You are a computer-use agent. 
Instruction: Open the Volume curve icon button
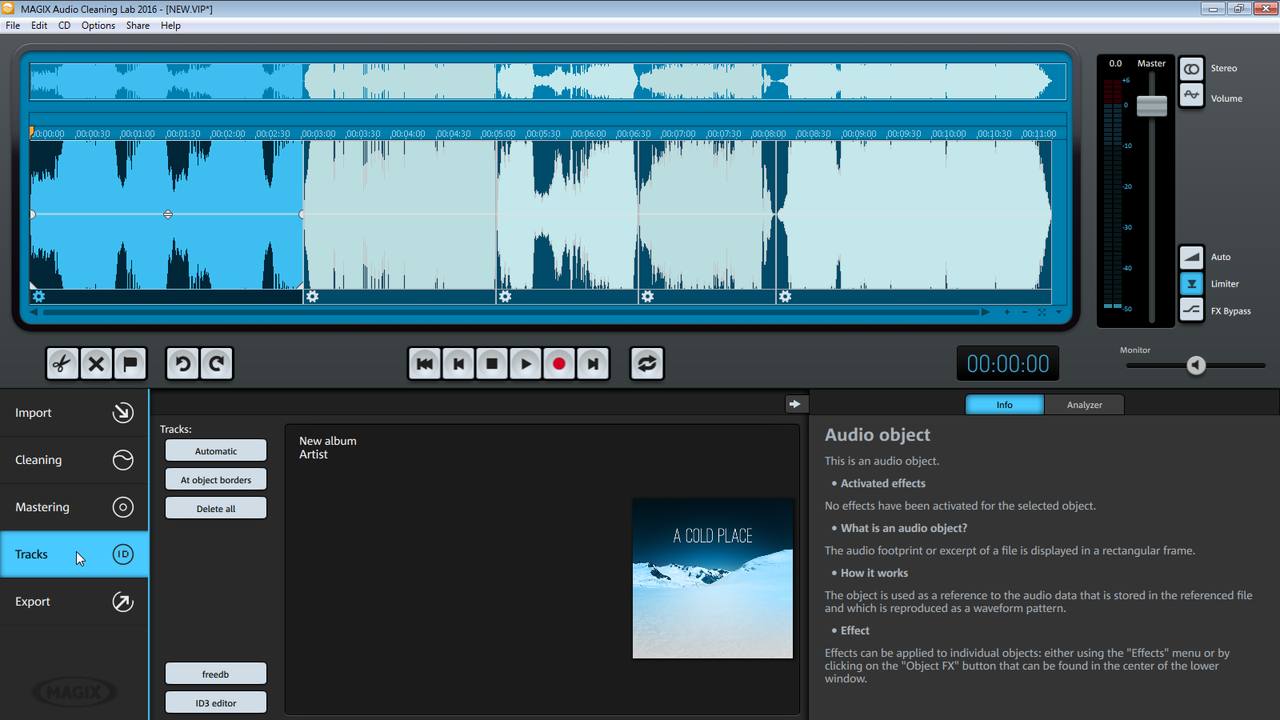coord(1191,95)
